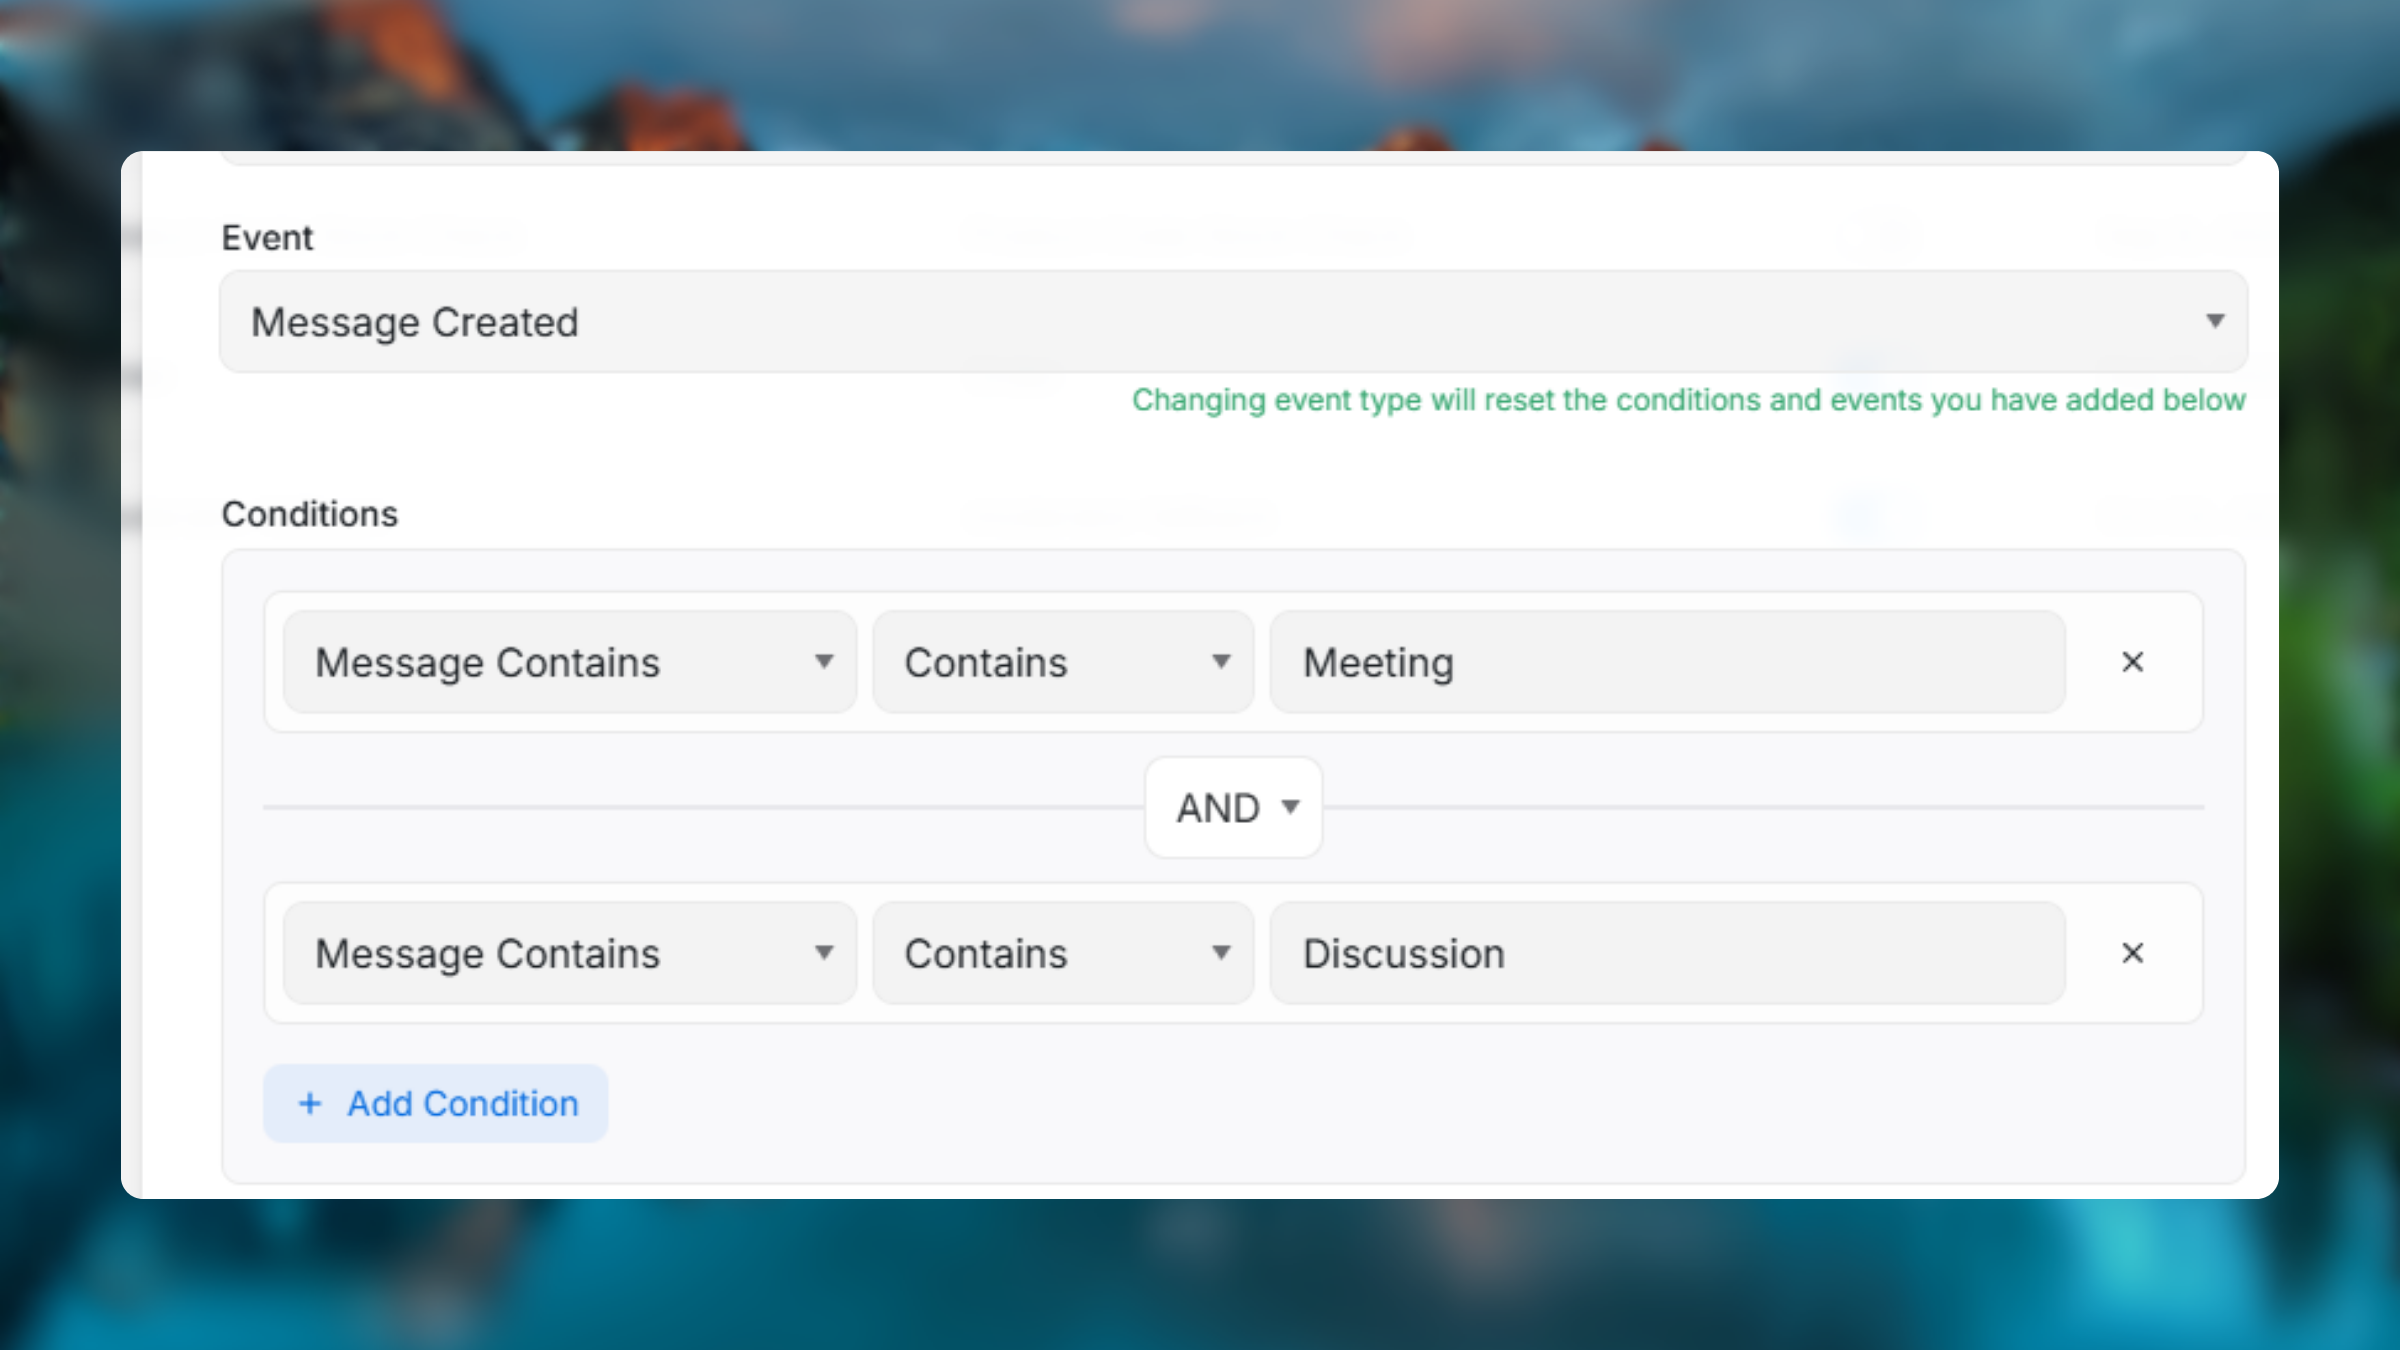Click the Event dropdown's arrow icon
This screenshot has height=1350, width=2400.
tap(2215, 321)
